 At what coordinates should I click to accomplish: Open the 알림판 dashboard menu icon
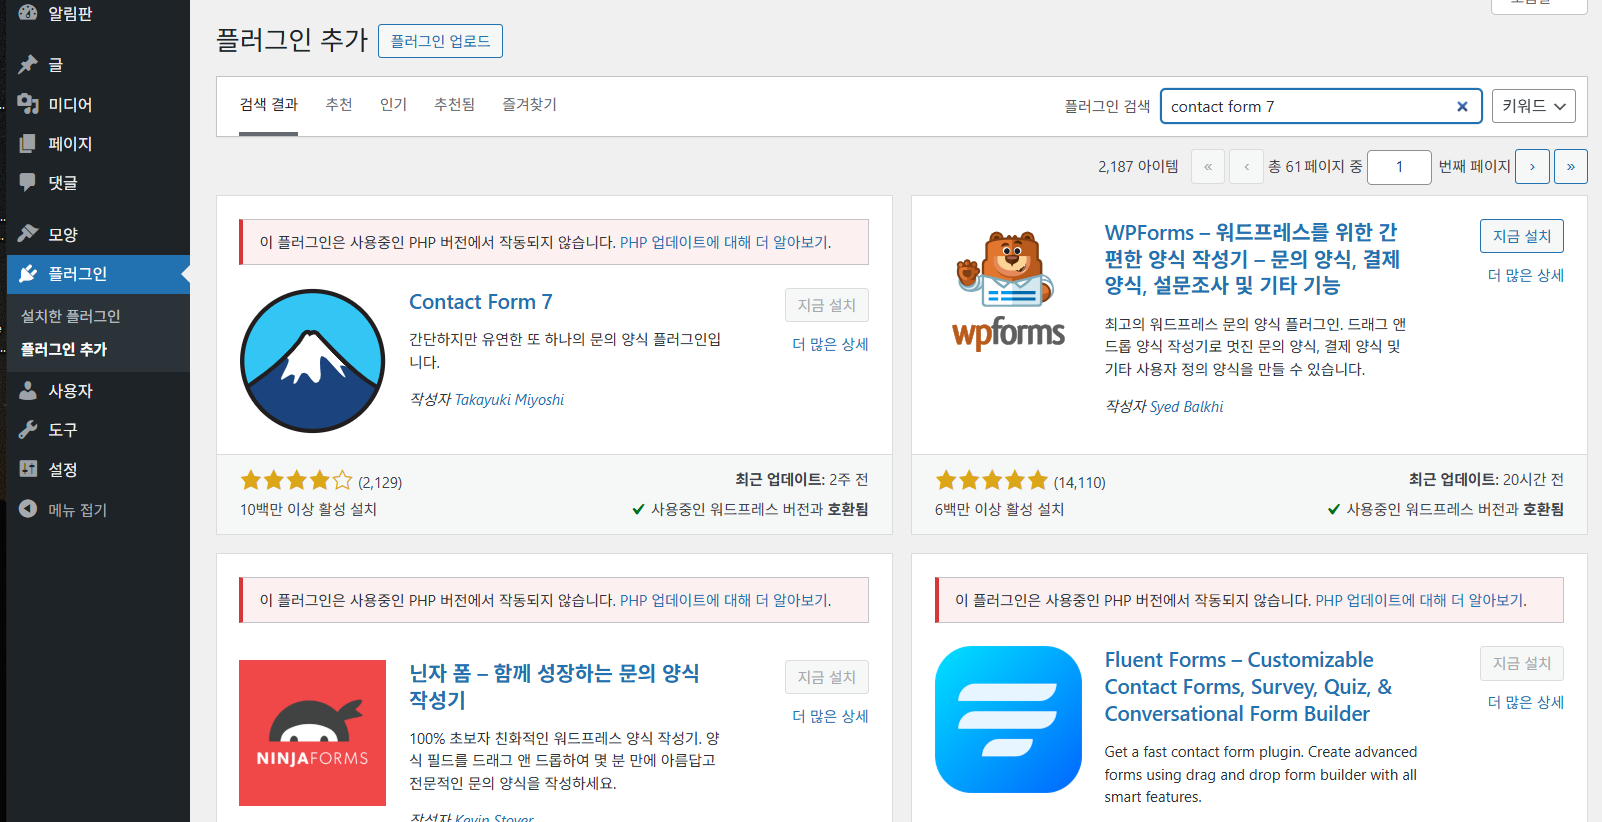(x=28, y=12)
